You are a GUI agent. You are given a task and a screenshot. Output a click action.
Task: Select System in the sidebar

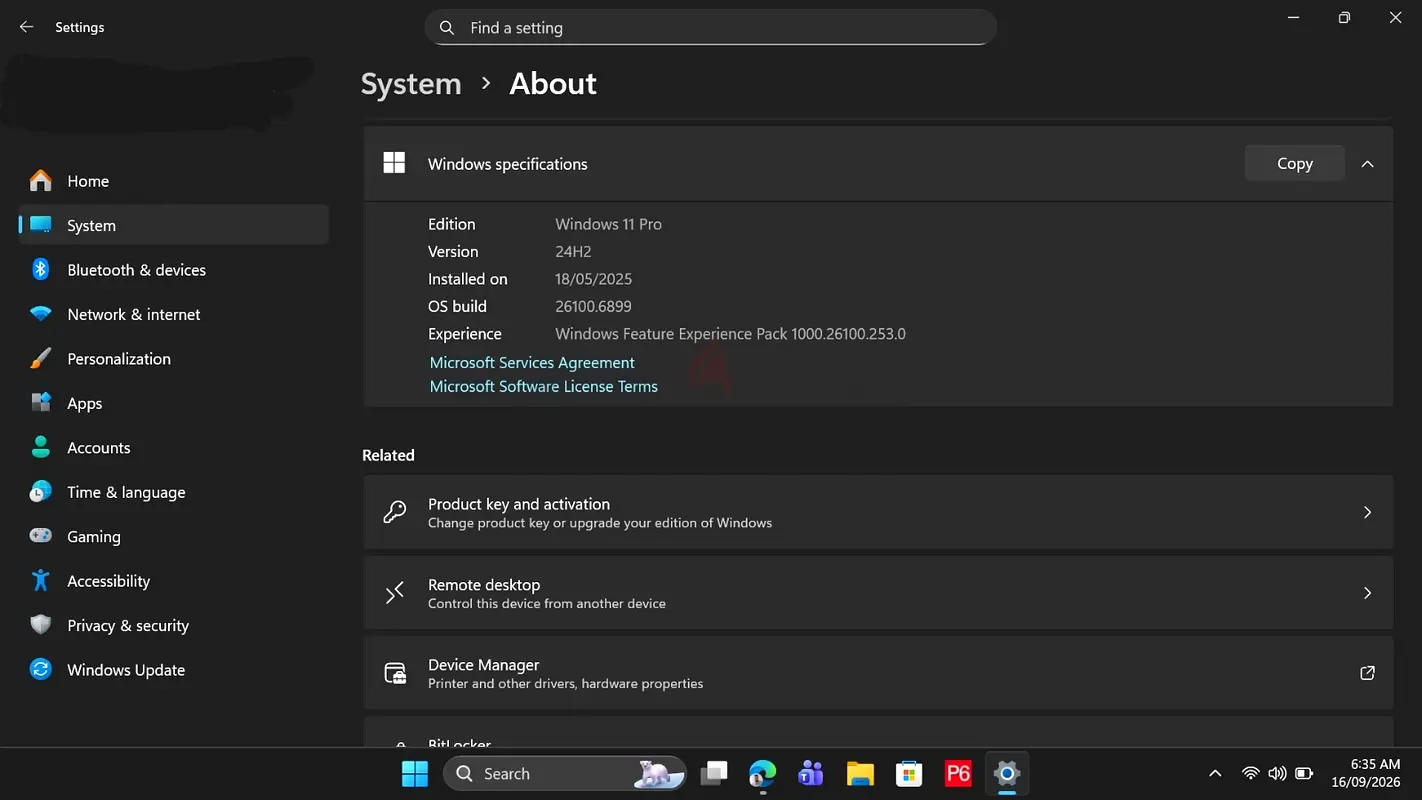point(174,225)
